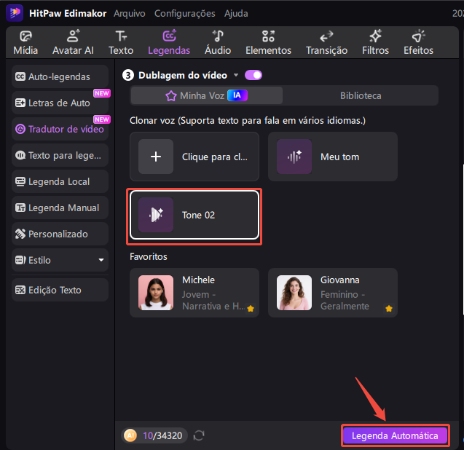Open Personalizado in sidebar

point(60,234)
